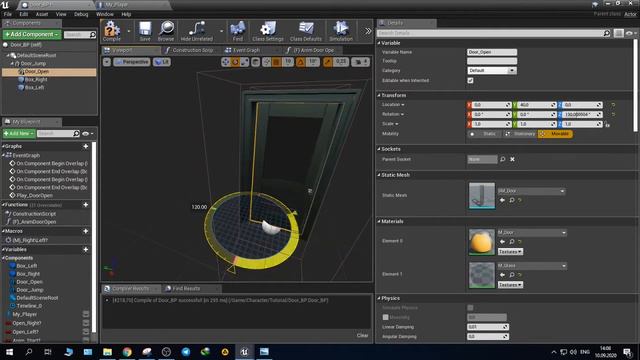Add a new graph with plus
Viewport: 640px width, 360px height.
(x=86, y=146)
